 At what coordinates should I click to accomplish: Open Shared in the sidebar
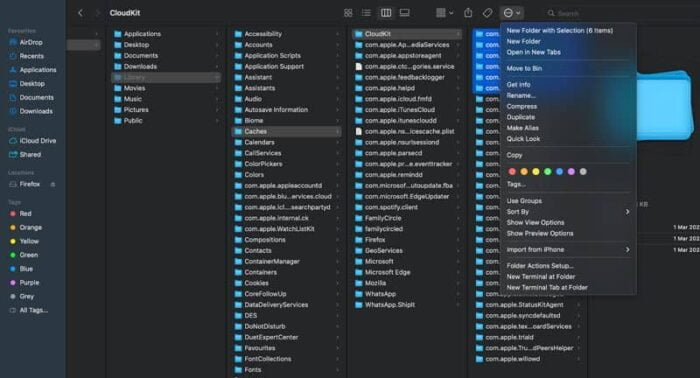point(31,155)
